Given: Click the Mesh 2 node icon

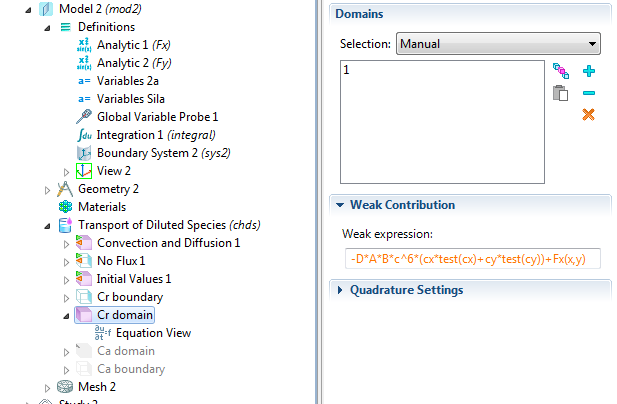Looking at the screenshot, I should 65,387.
